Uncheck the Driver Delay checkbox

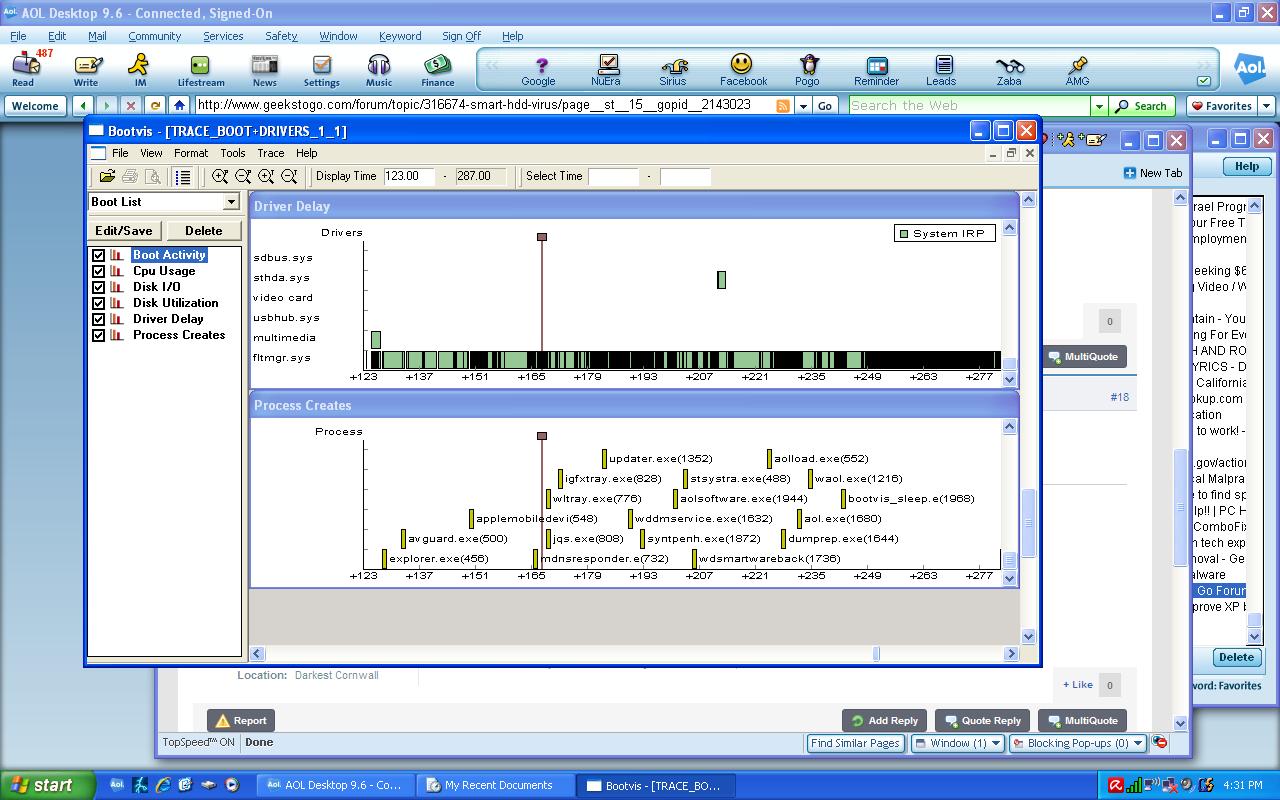pos(98,319)
